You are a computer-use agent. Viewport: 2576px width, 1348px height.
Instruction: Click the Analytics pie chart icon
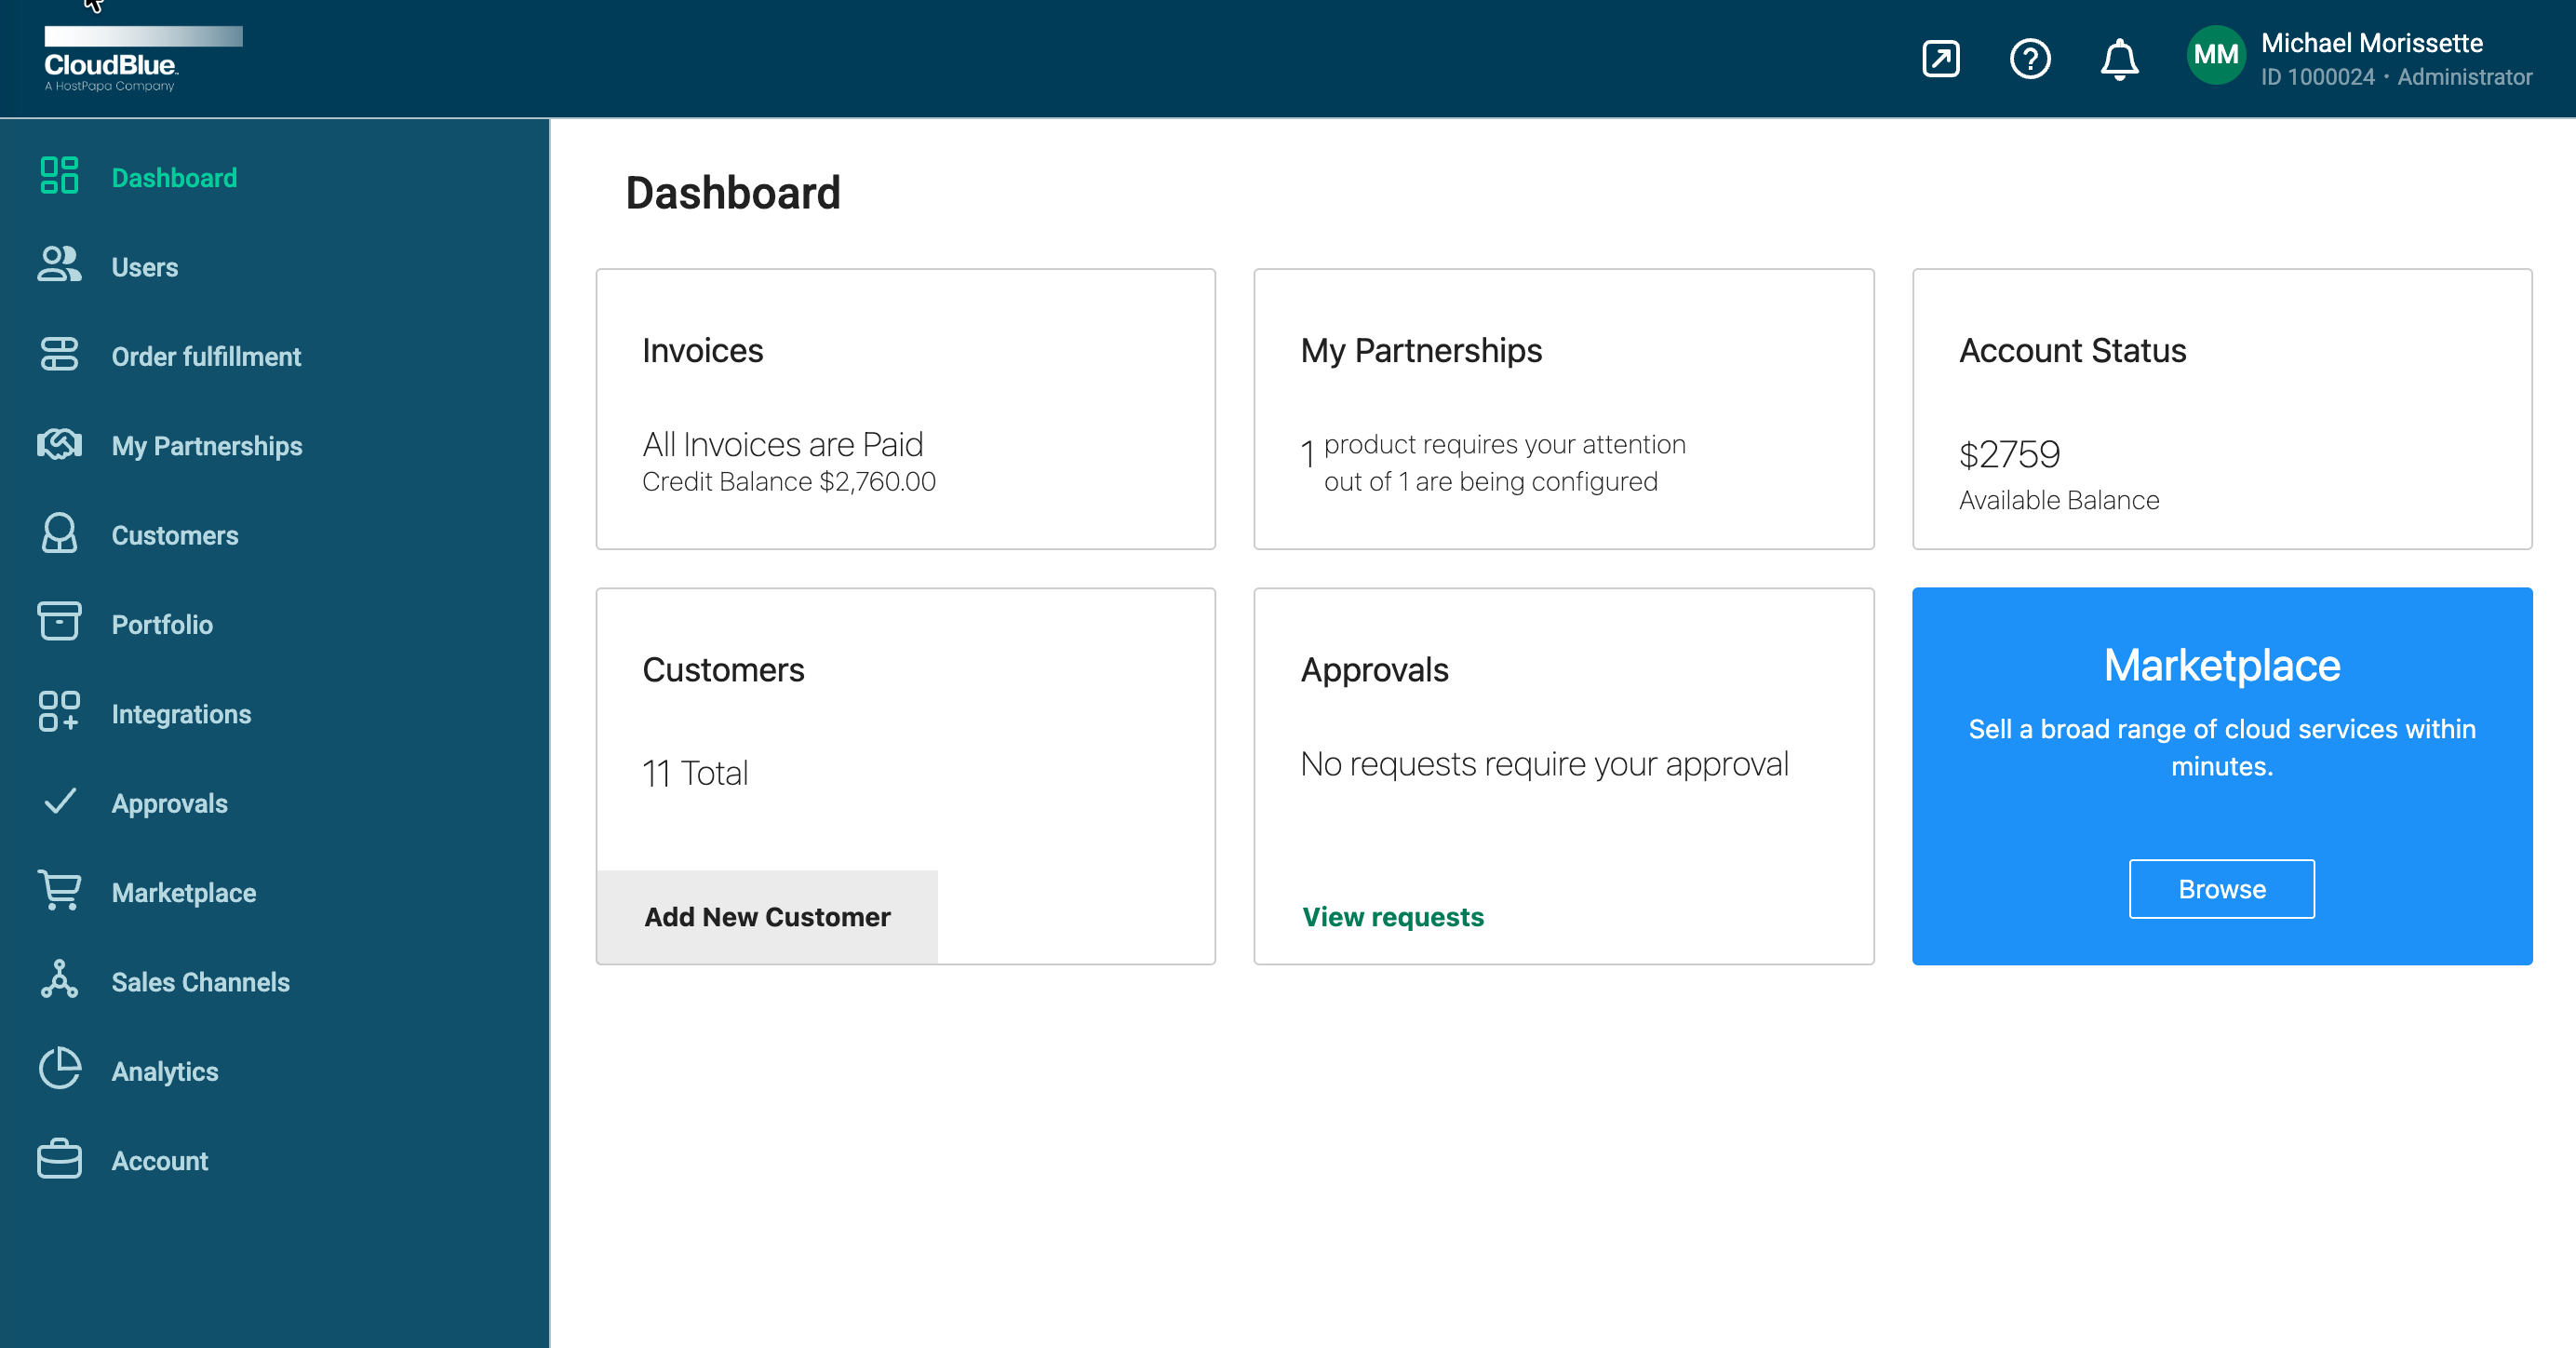59,1070
